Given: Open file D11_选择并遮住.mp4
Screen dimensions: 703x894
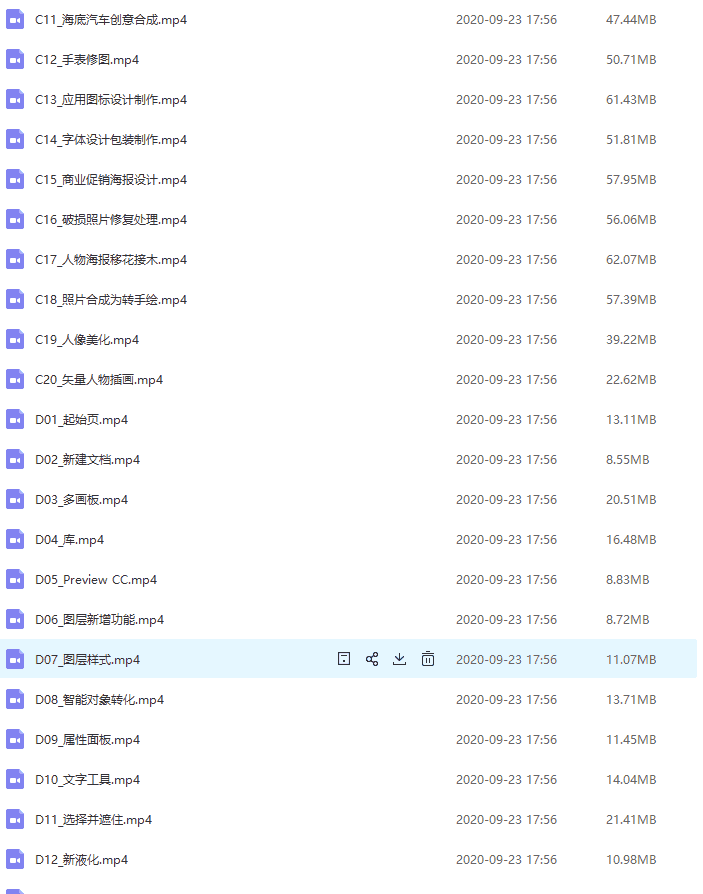Looking at the screenshot, I should (94, 820).
